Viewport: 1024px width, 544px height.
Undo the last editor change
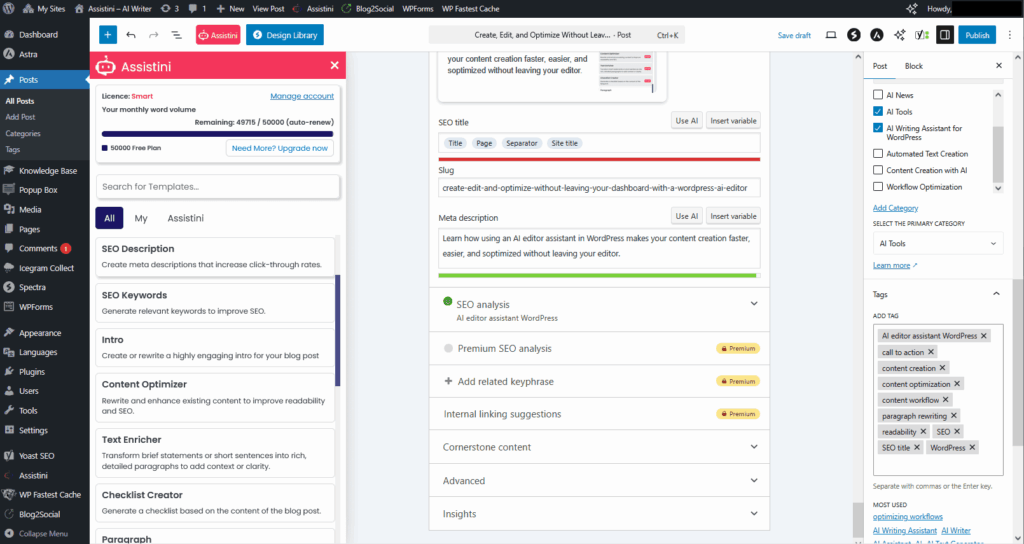[x=131, y=35]
